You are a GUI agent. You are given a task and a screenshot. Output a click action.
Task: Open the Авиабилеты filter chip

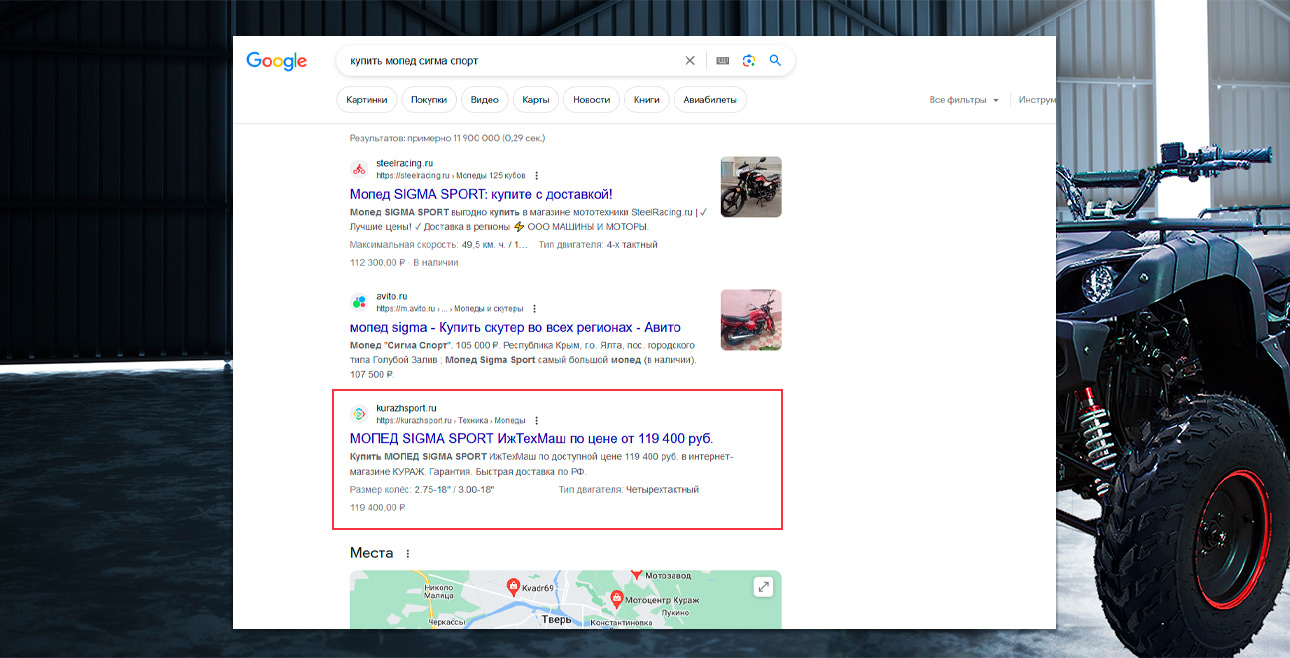[x=710, y=100]
